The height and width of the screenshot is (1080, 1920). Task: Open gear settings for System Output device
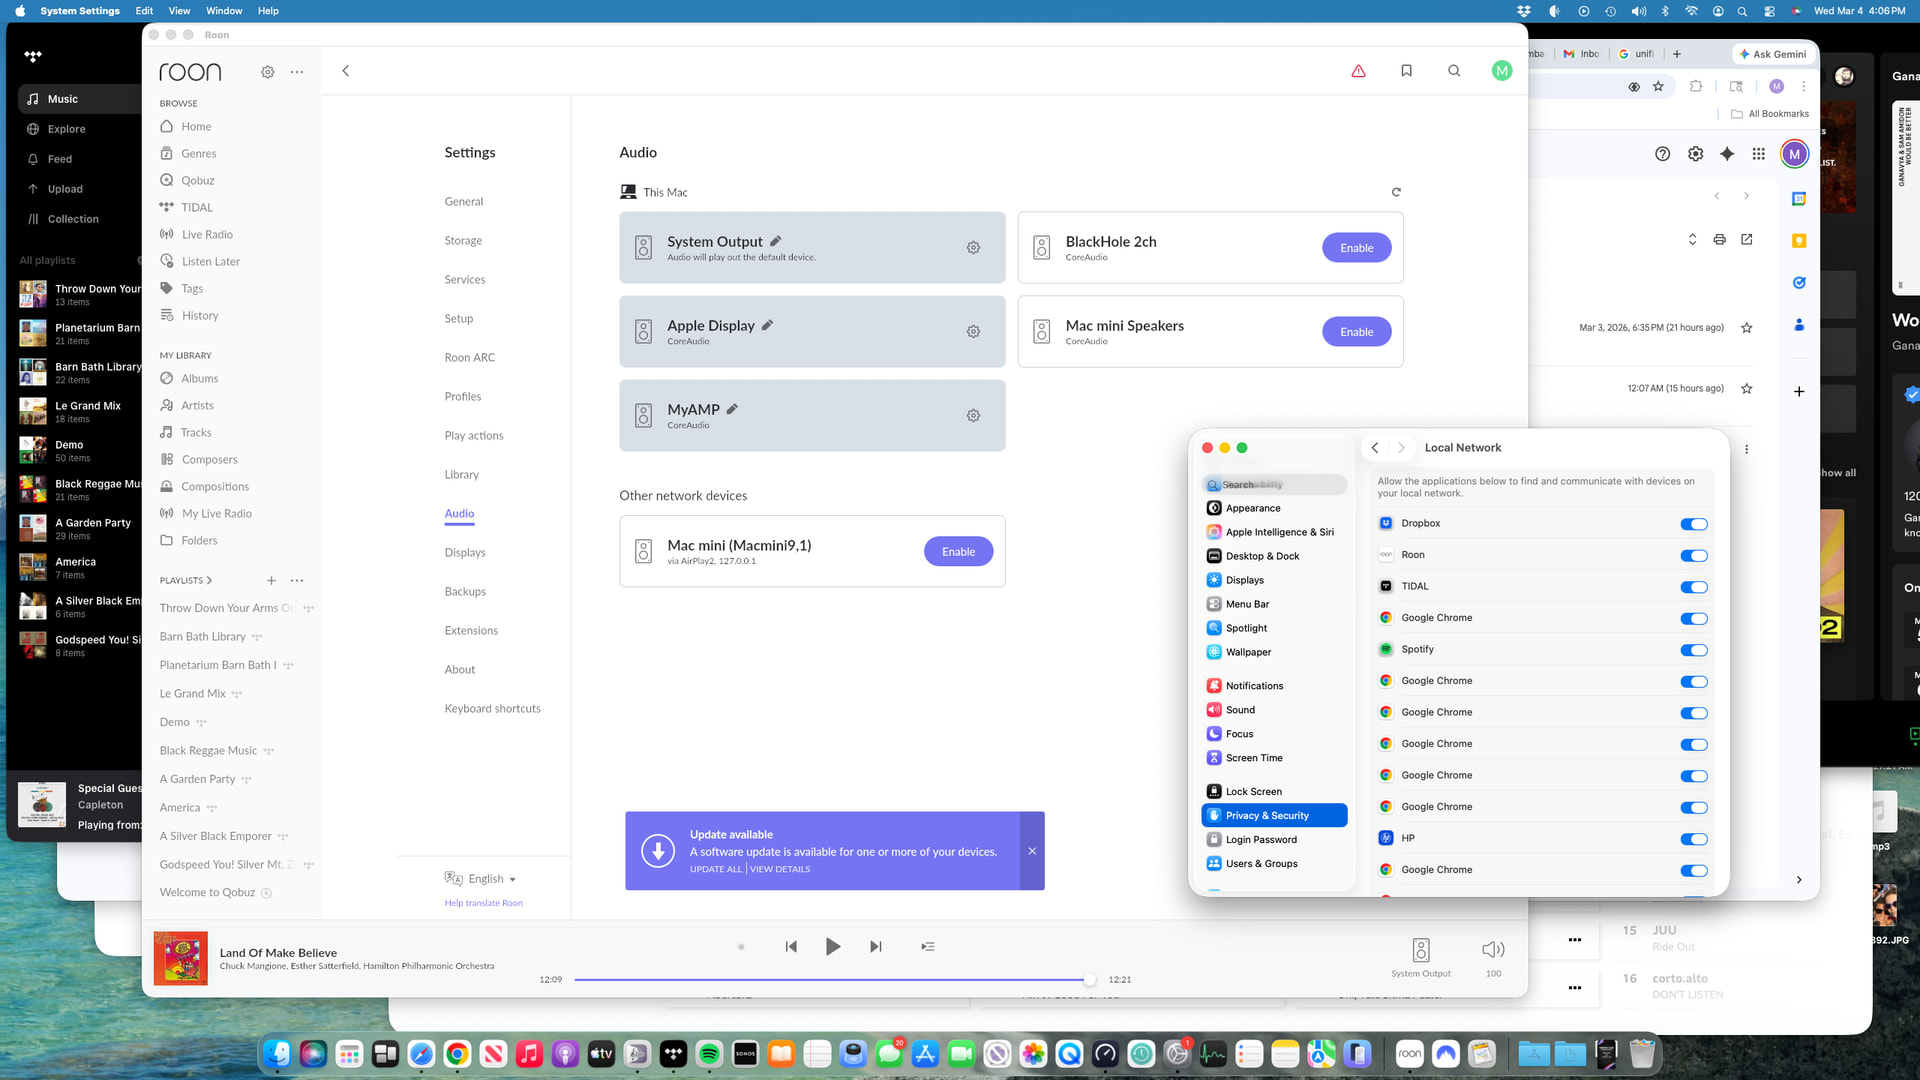click(973, 248)
